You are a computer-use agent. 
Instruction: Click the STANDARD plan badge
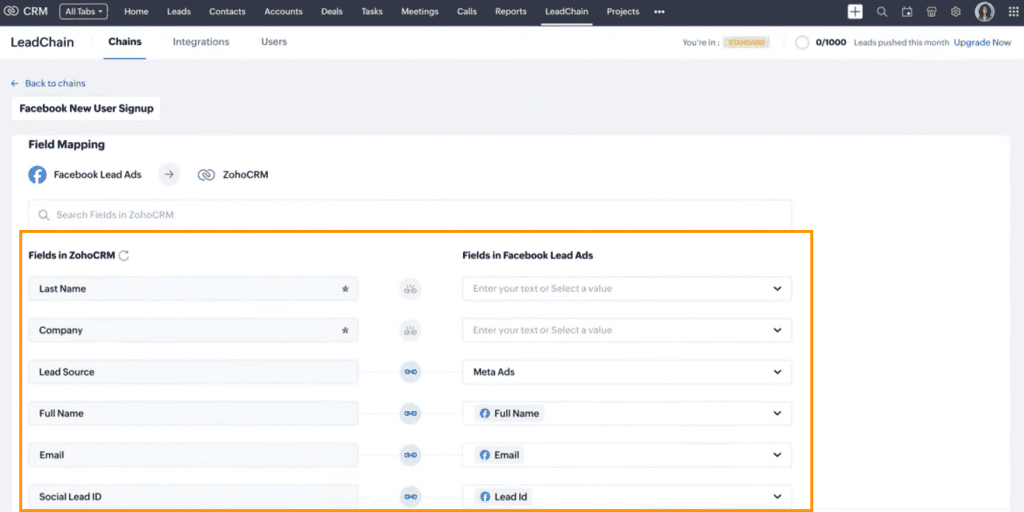click(746, 42)
